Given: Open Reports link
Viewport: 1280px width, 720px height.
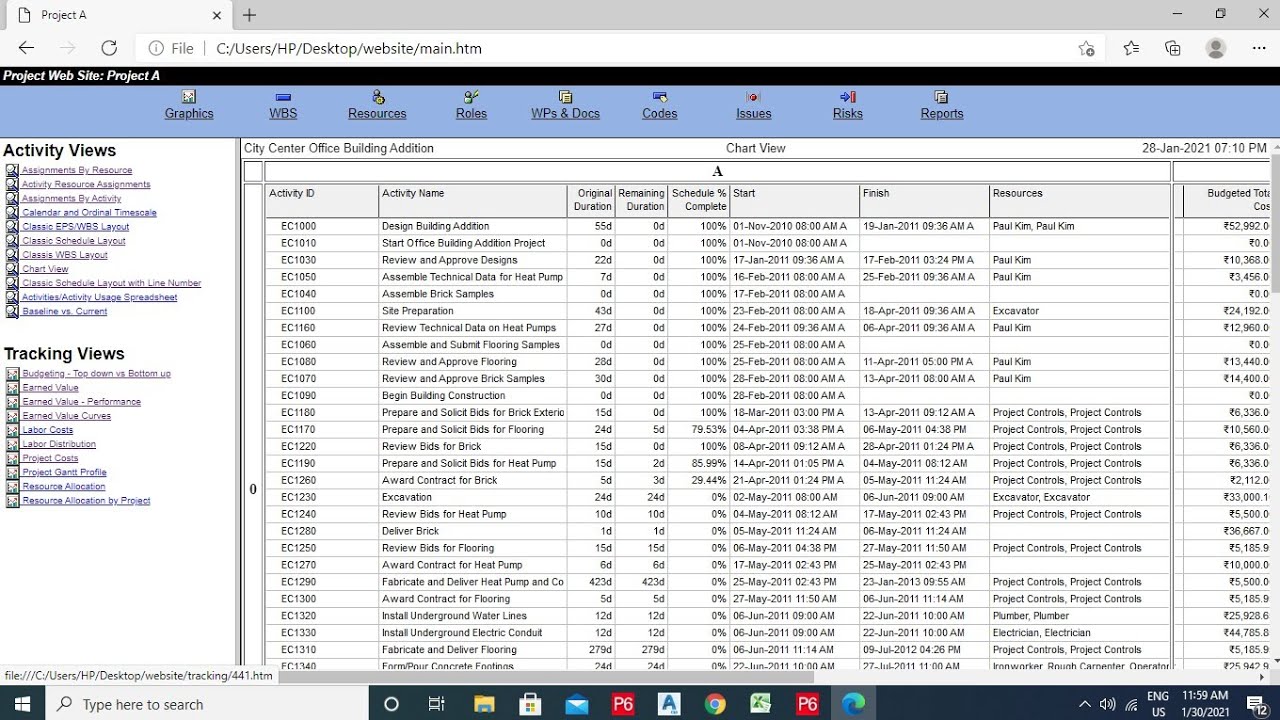Looking at the screenshot, I should tap(942, 114).
